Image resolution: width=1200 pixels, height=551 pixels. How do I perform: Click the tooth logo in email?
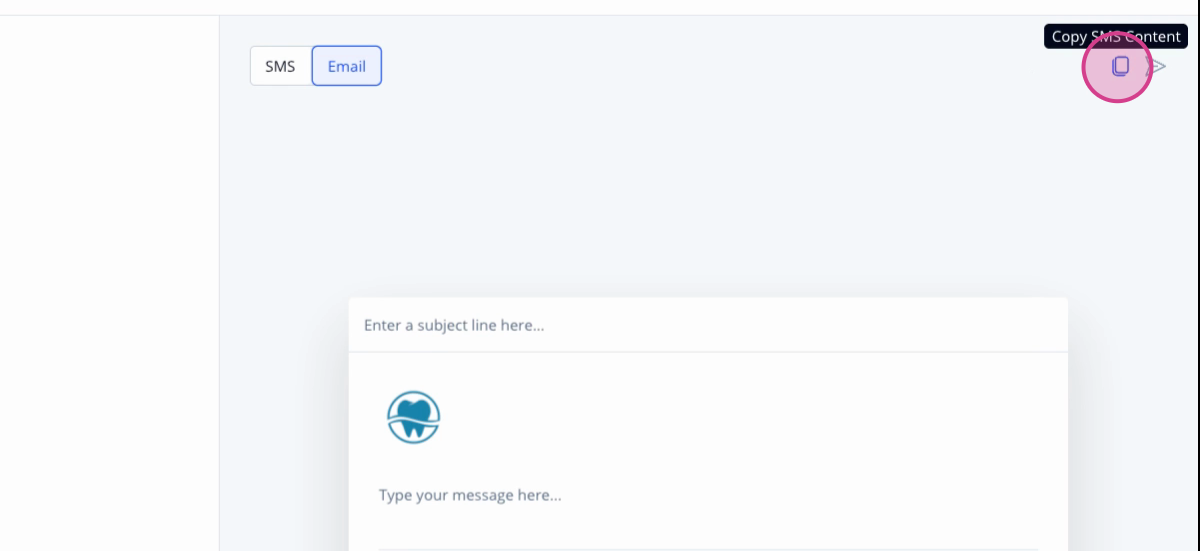point(414,417)
